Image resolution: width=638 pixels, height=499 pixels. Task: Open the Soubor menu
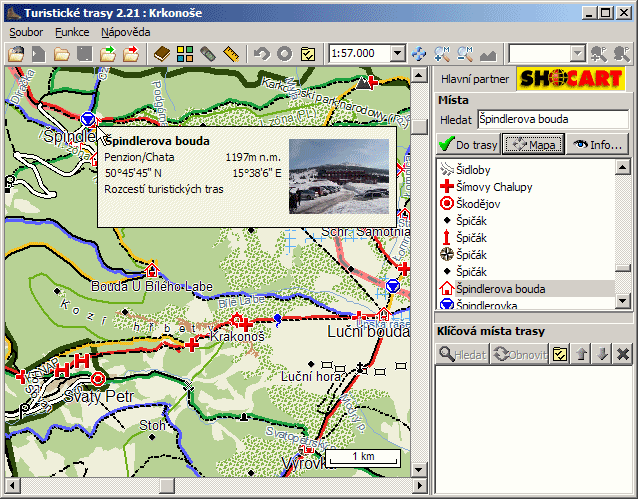point(26,32)
